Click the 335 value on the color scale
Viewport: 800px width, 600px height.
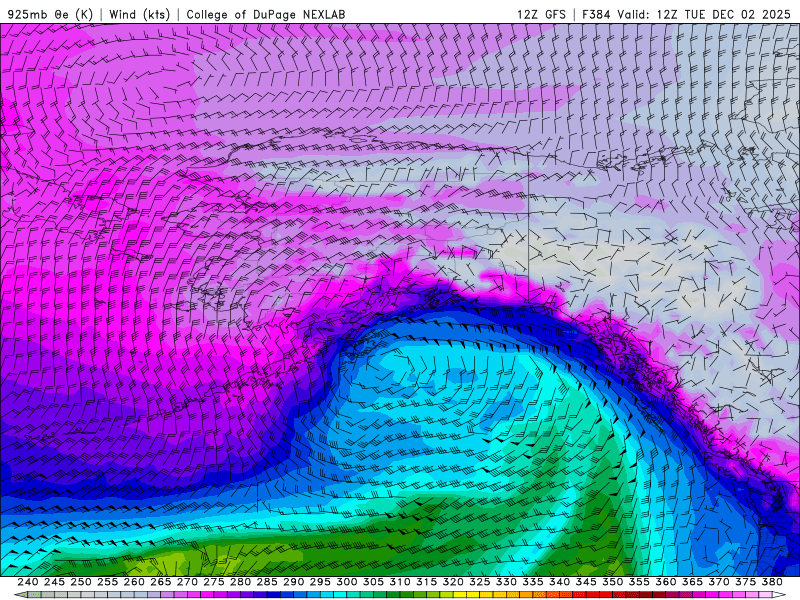[533, 582]
